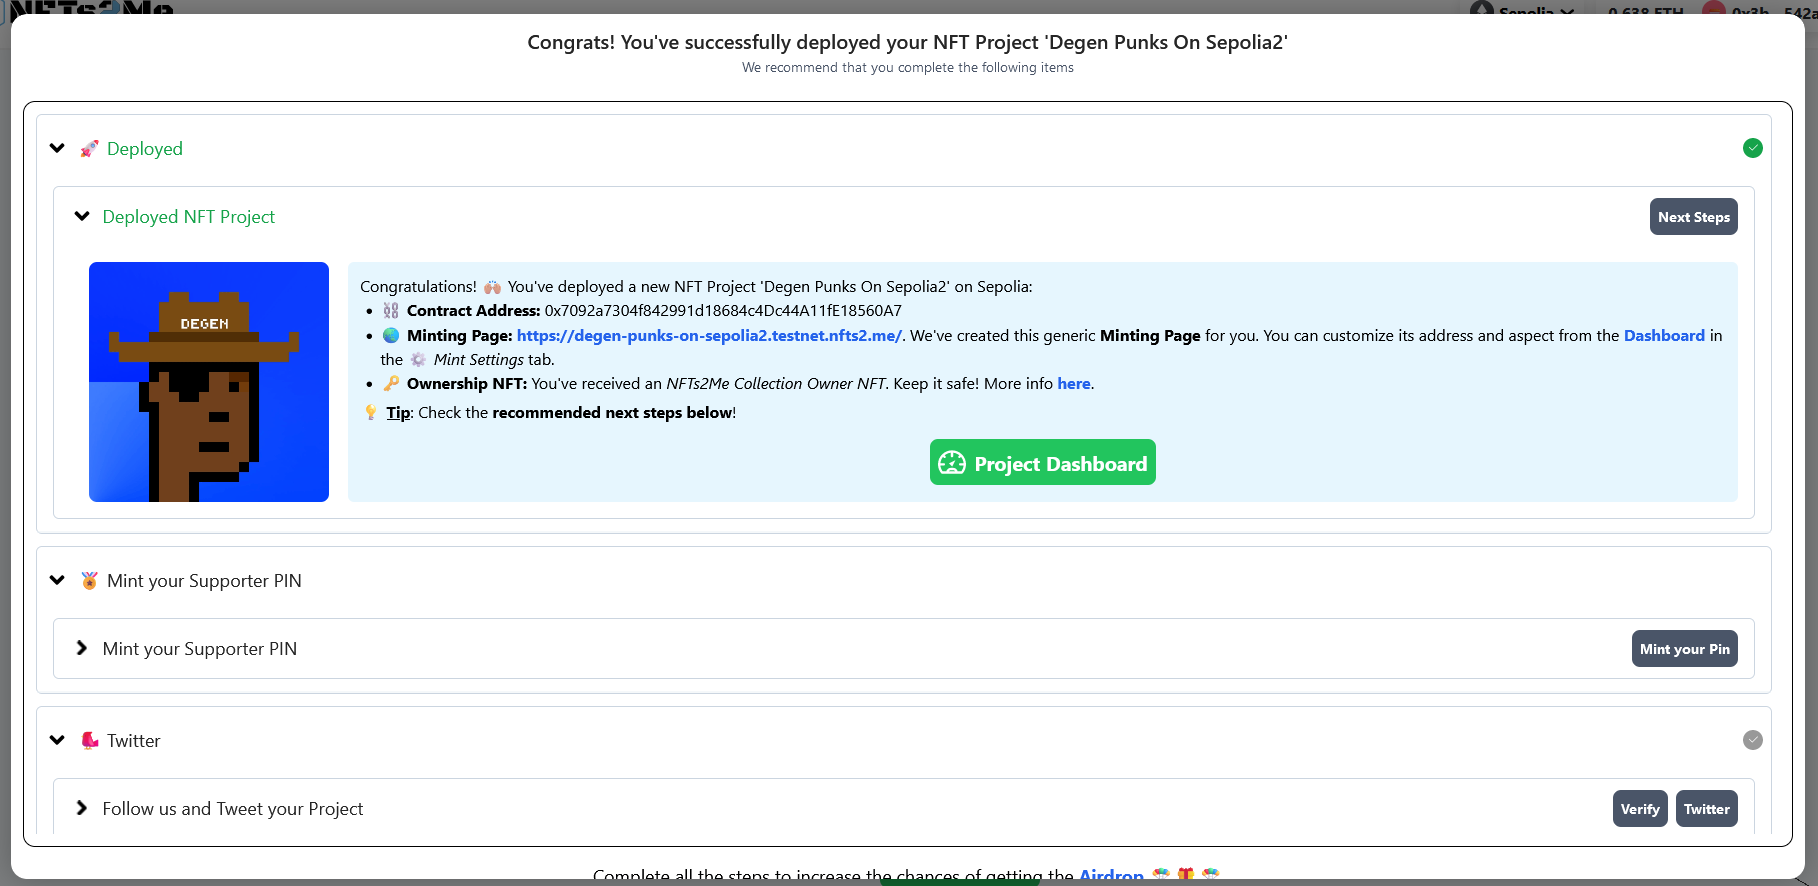The width and height of the screenshot is (1818, 886).
Task: Click the medal icon beside Supporter PIN
Action: [x=89, y=581]
